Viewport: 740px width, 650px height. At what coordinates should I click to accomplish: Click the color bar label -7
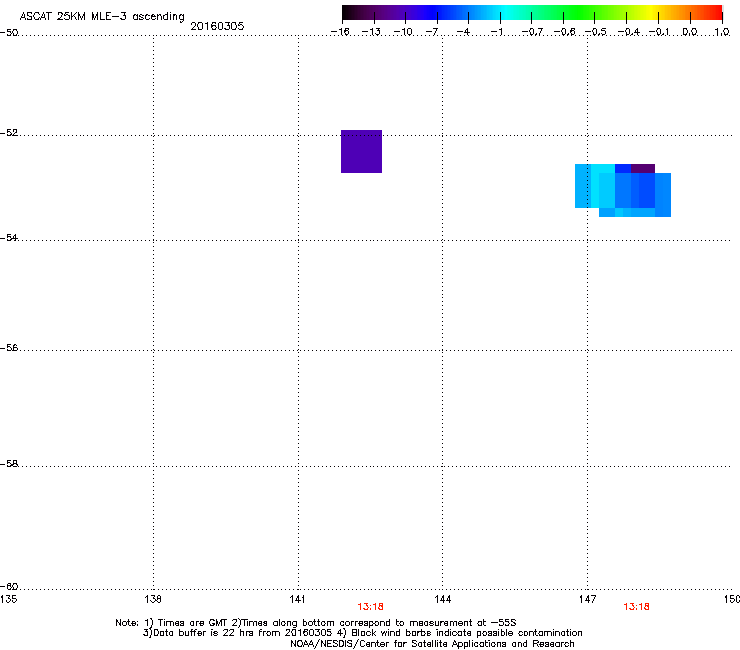tap(432, 32)
